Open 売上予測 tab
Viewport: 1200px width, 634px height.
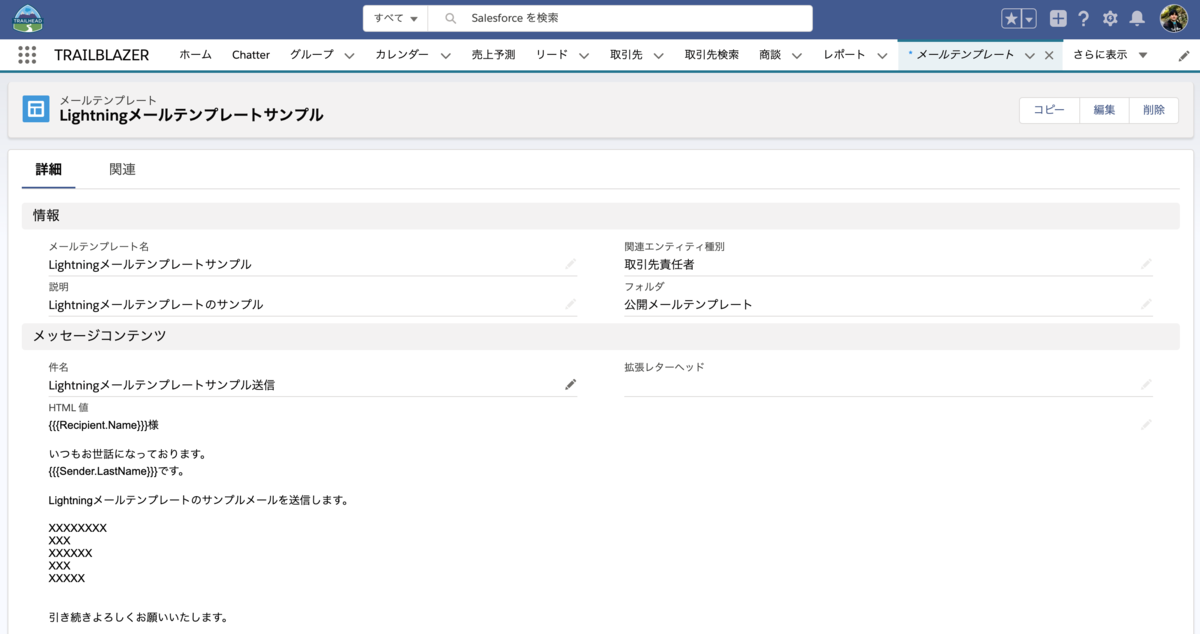[x=493, y=55]
